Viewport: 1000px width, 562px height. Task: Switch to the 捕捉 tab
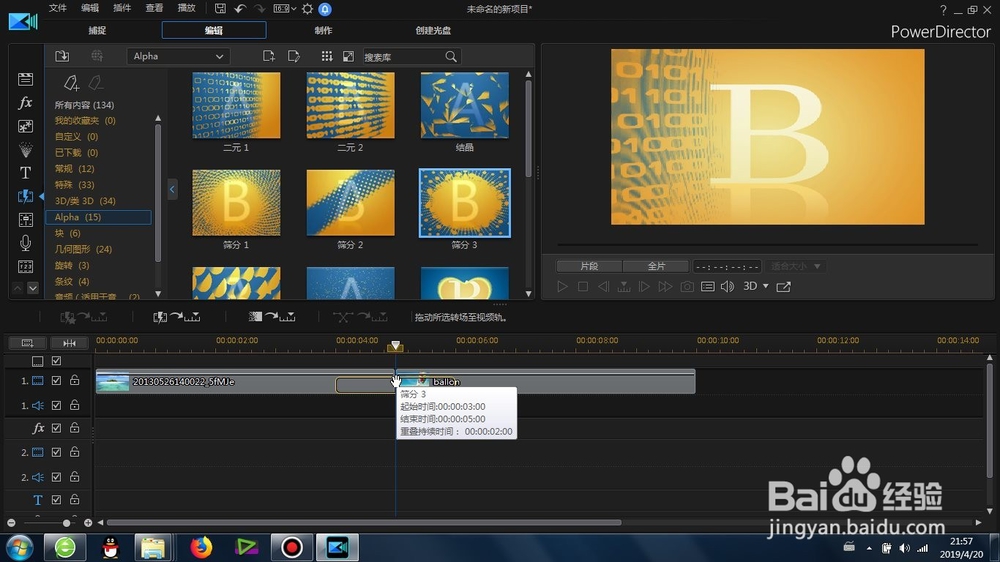coord(97,30)
